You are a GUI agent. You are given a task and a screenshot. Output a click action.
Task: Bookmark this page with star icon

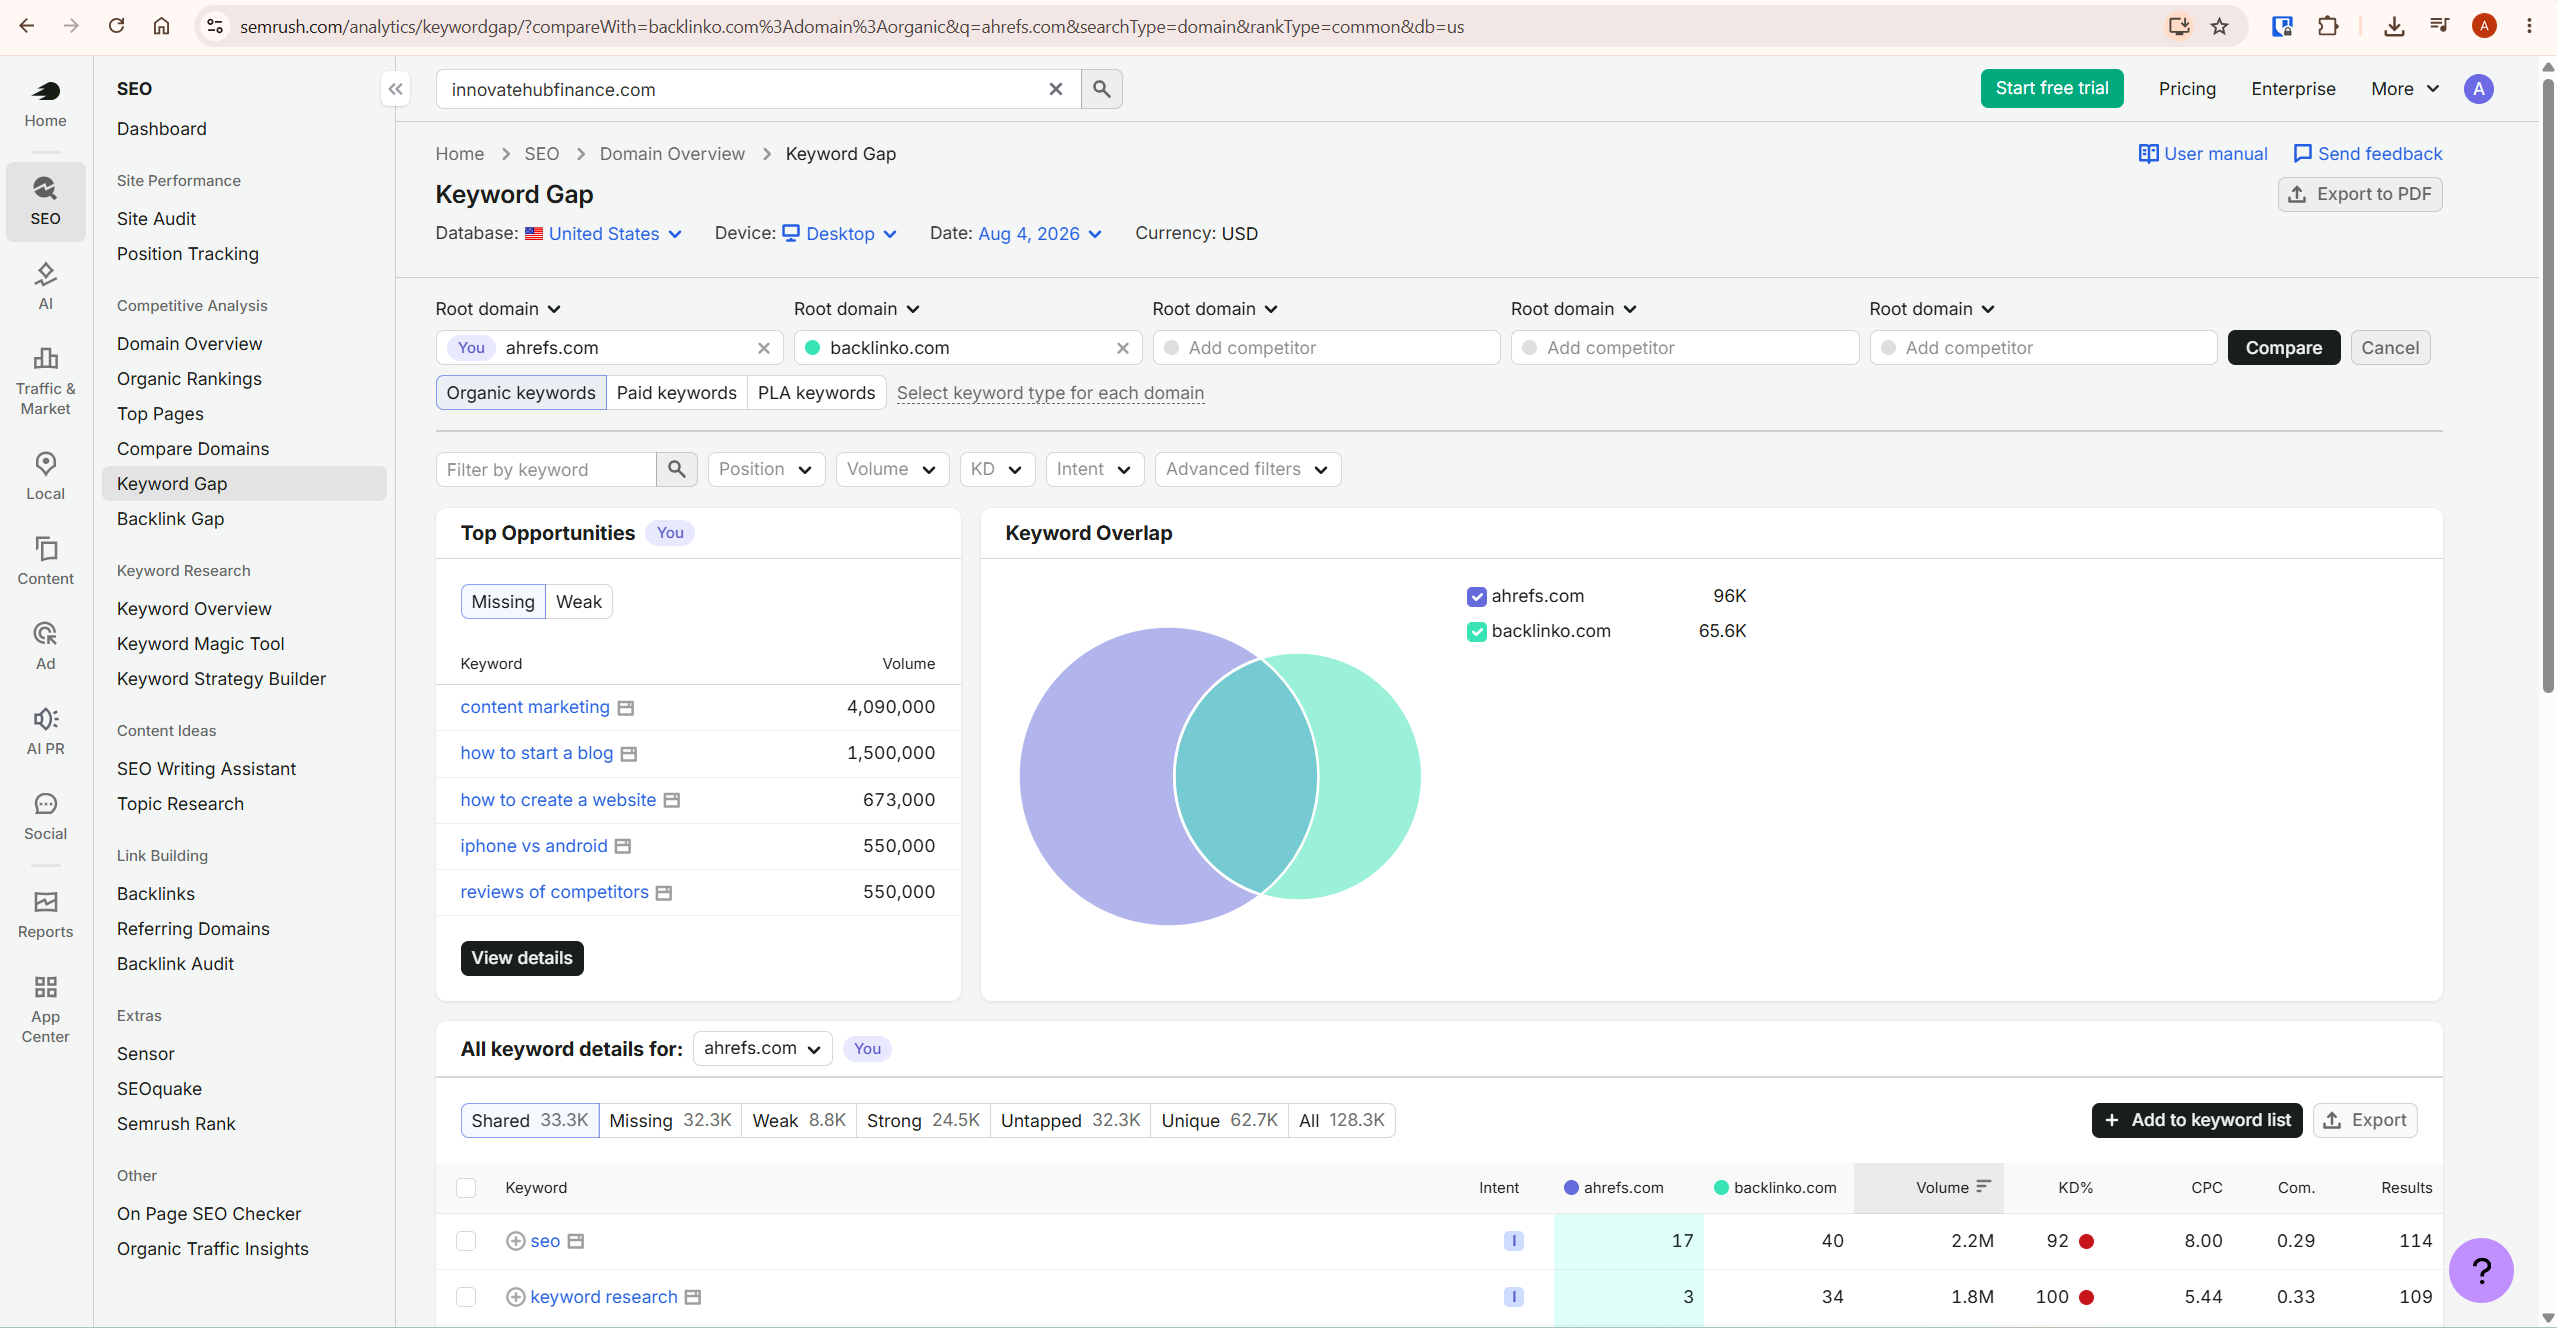point(2219,26)
